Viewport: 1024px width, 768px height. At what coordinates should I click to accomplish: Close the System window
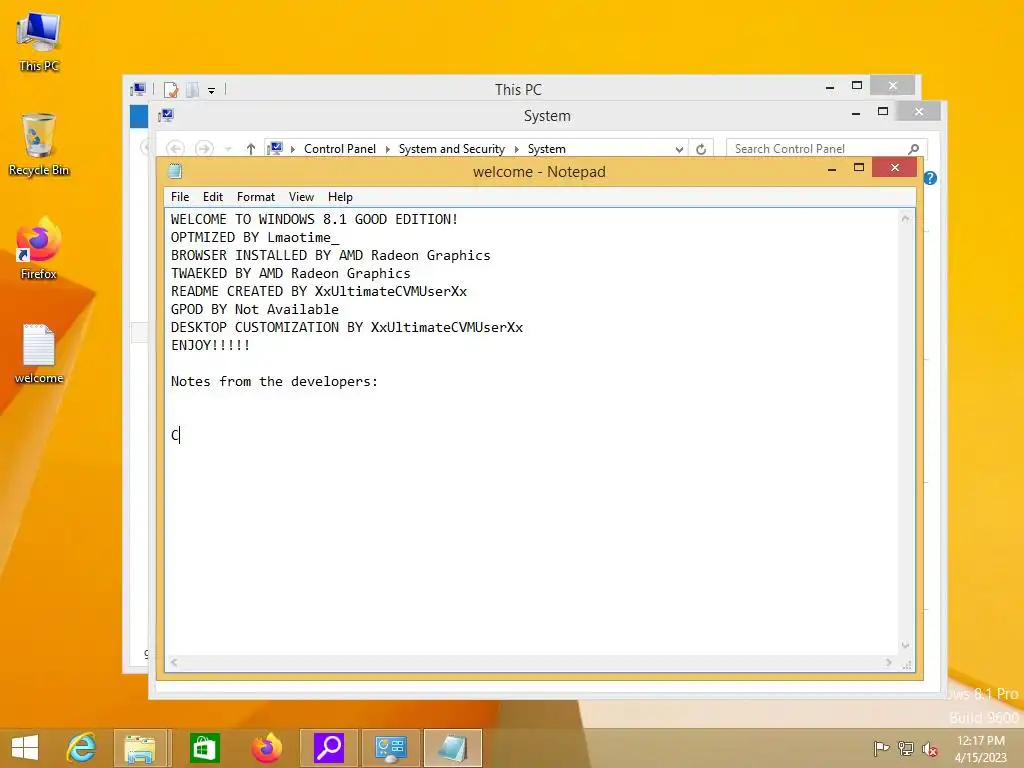coord(919,112)
